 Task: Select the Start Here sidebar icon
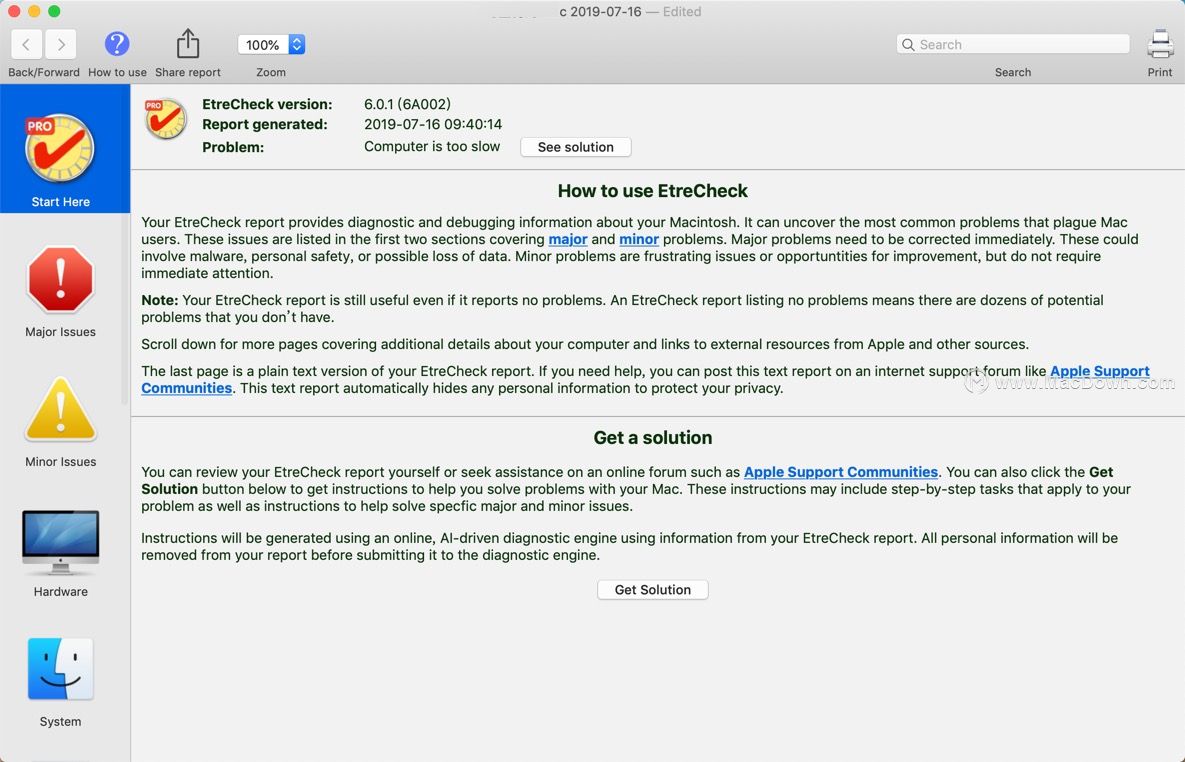tap(60, 150)
